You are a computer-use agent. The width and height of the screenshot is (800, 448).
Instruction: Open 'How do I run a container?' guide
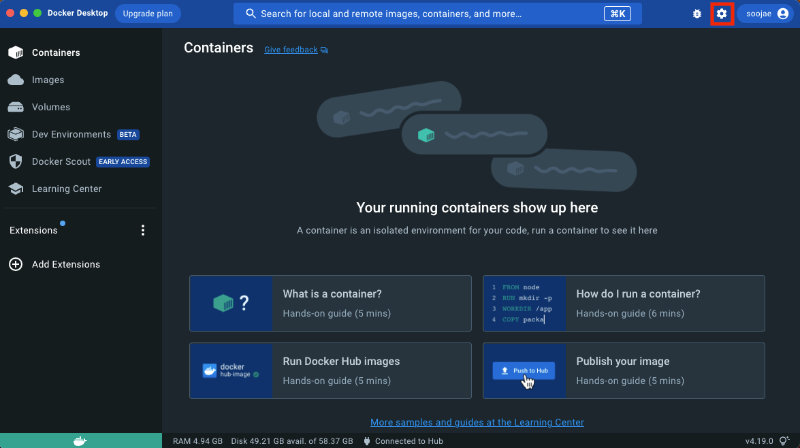(x=624, y=304)
